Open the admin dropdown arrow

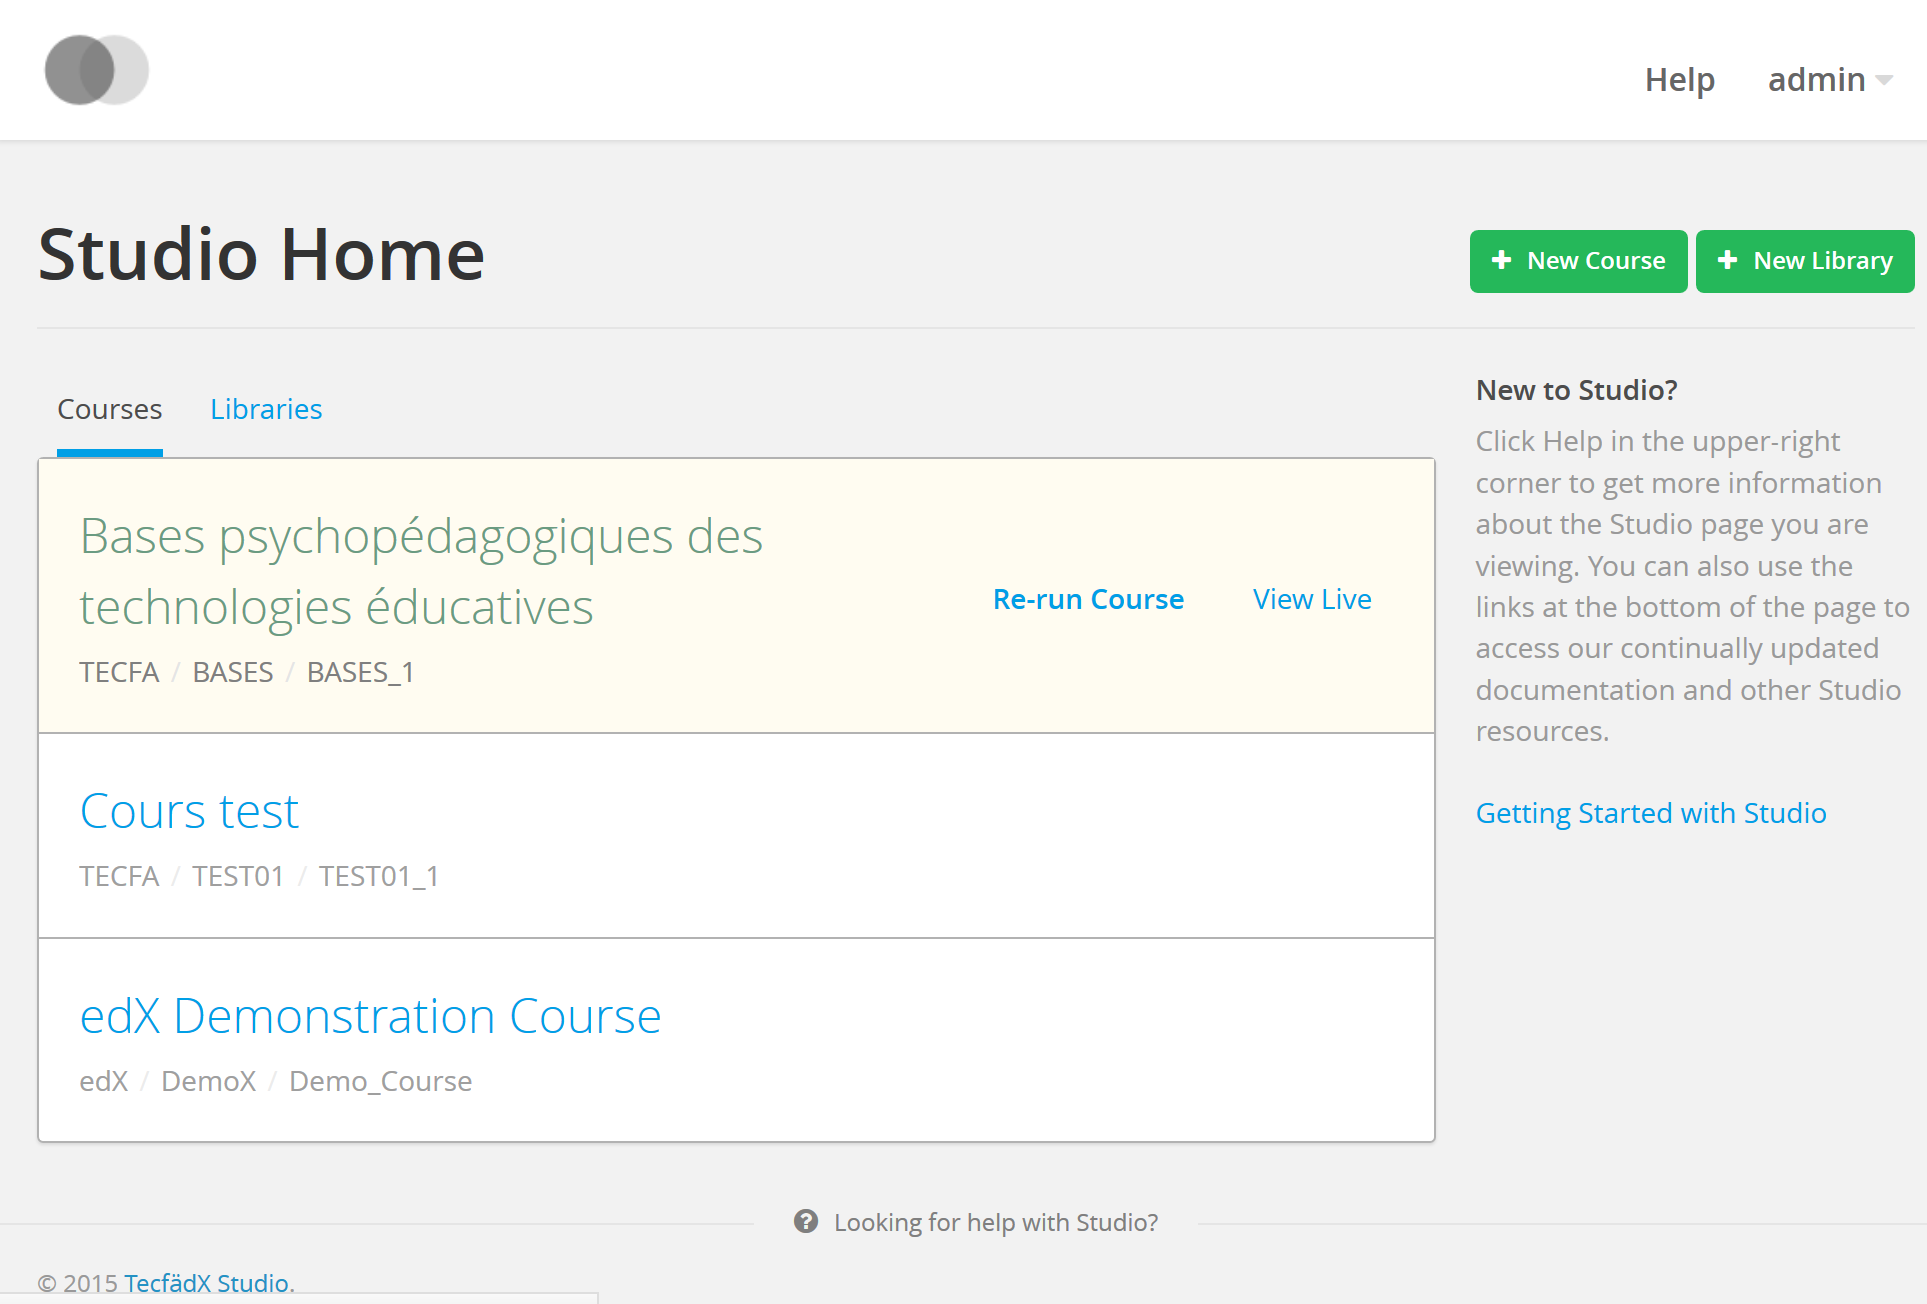1884,80
